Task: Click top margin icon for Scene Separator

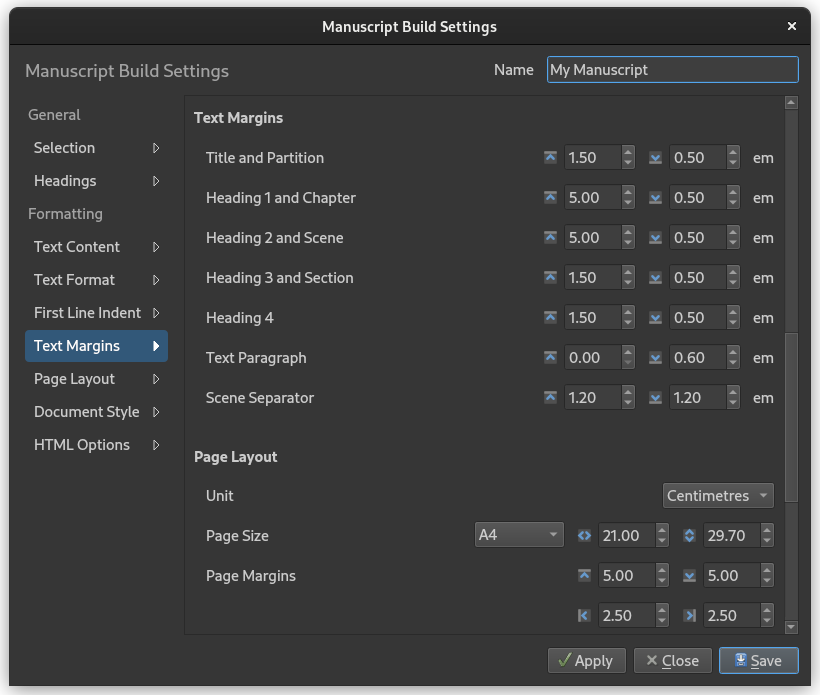Action: 550,397
